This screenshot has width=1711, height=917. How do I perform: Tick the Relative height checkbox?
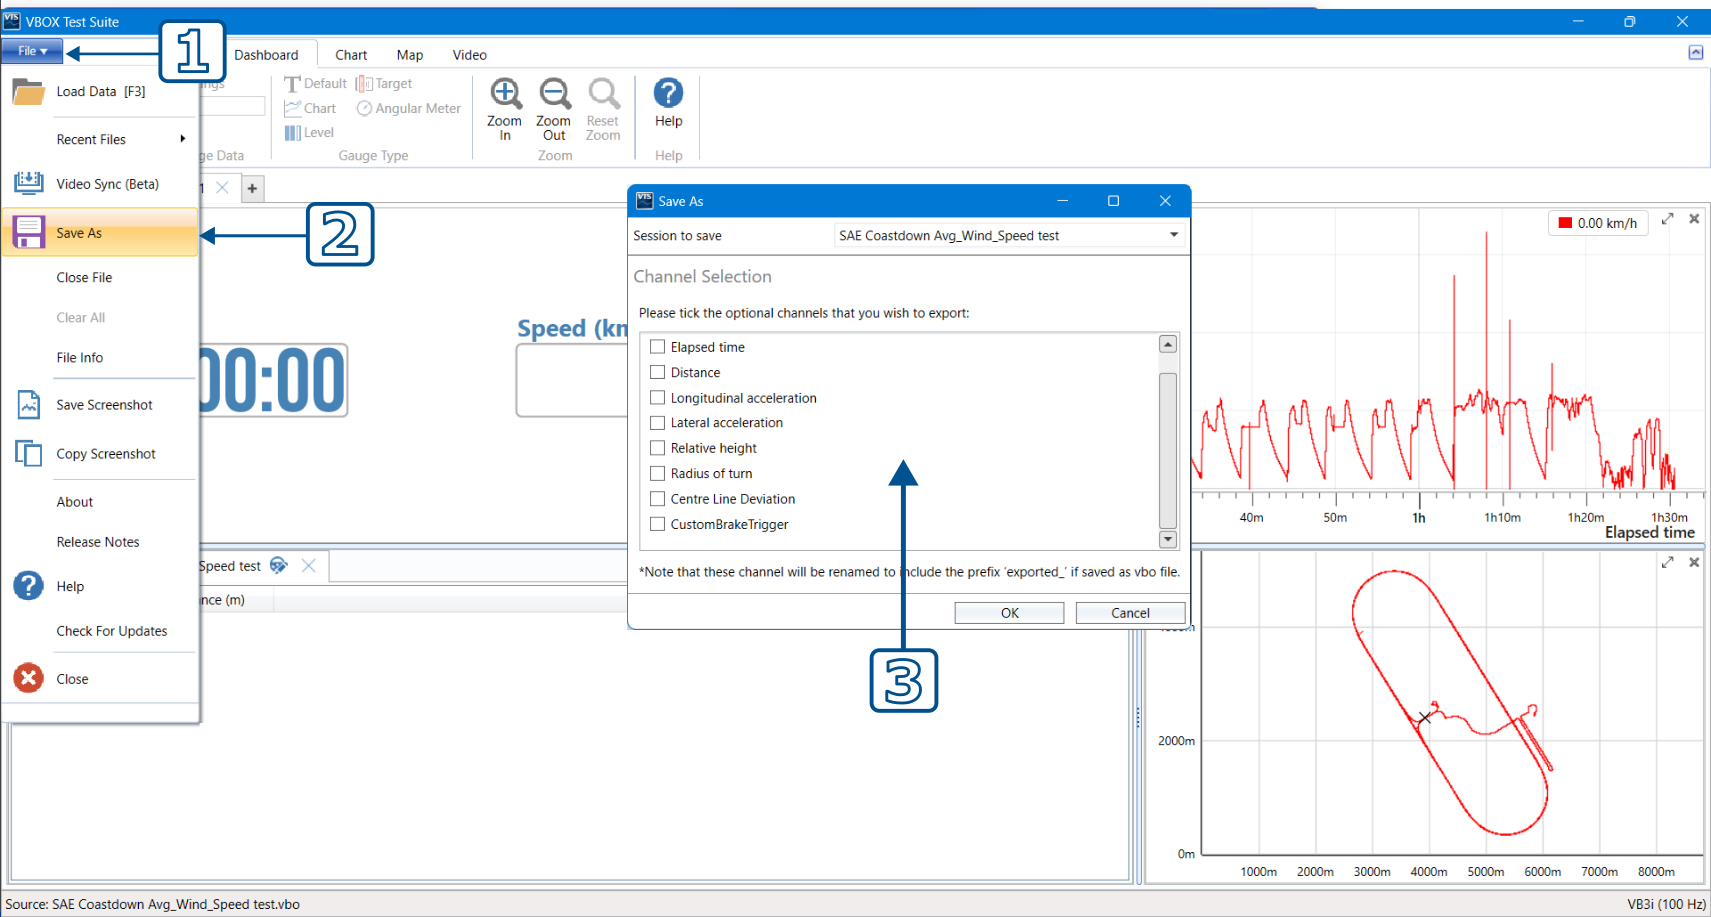coord(657,448)
